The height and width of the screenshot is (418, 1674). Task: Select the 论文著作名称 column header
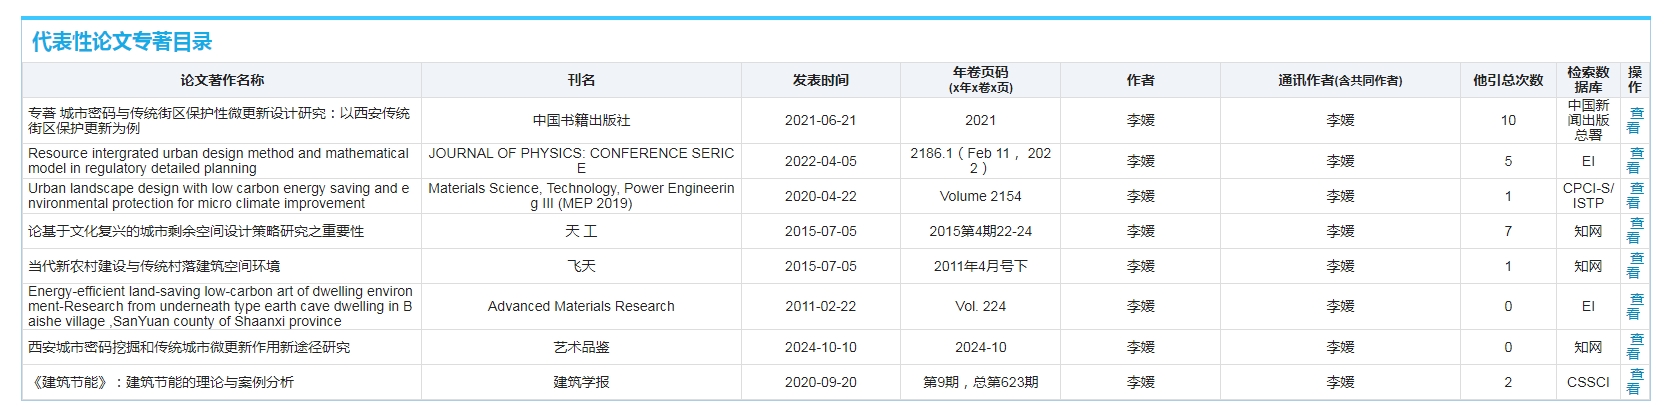click(222, 80)
